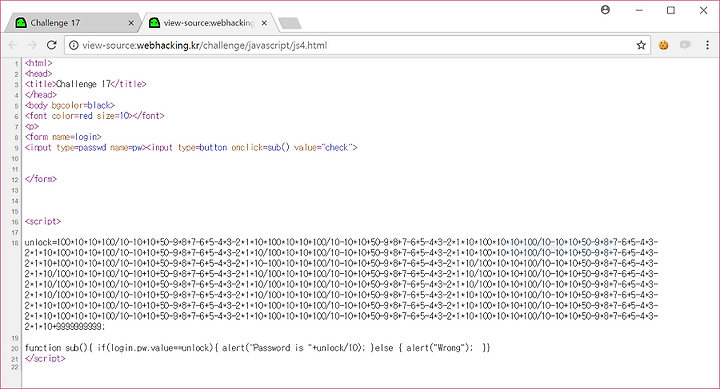Click the 'input type=passwd name=pw' text
Image resolution: width=720 pixels, height=389 pixels.
85,147
